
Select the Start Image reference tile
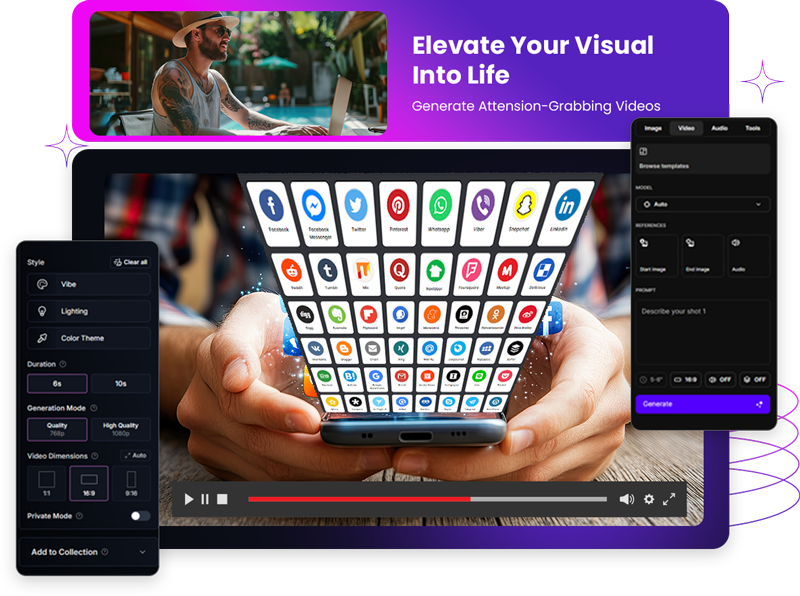click(656, 256)
